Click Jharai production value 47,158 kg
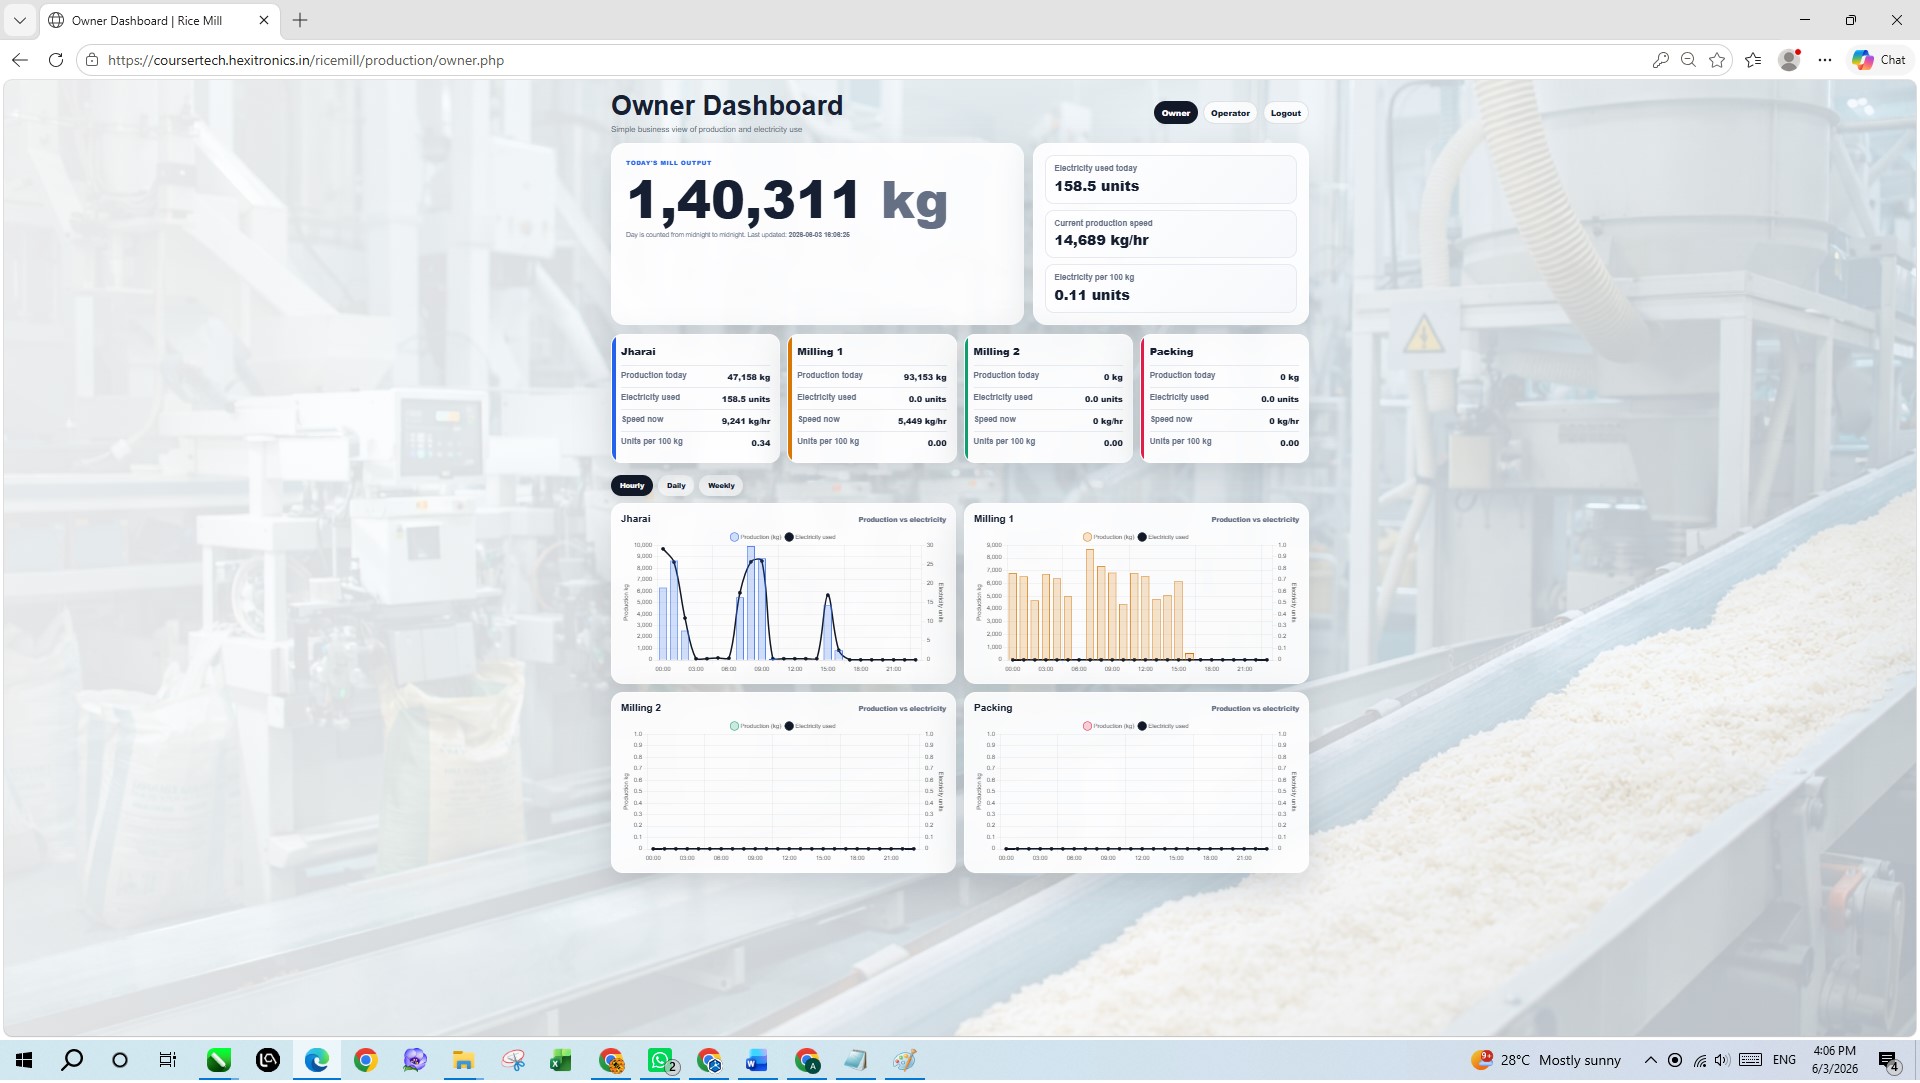 [748, 378]
